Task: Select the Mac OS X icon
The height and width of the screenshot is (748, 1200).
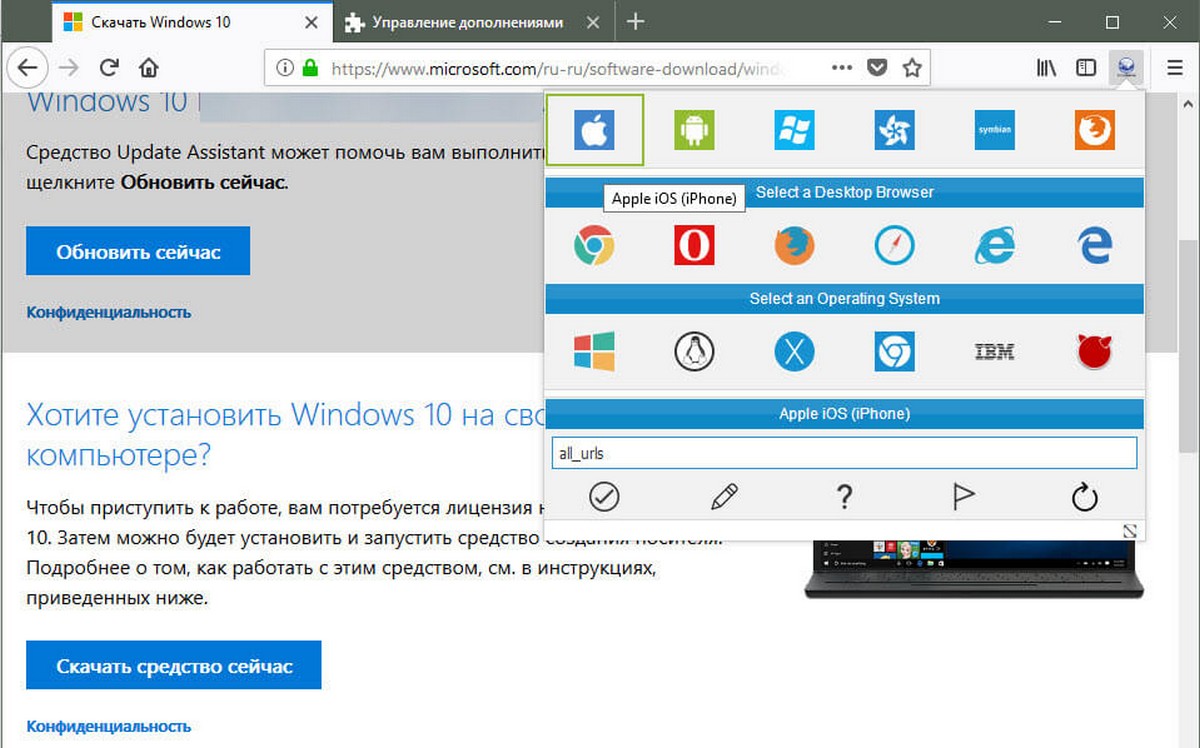Action: click(x=794, y=352)
